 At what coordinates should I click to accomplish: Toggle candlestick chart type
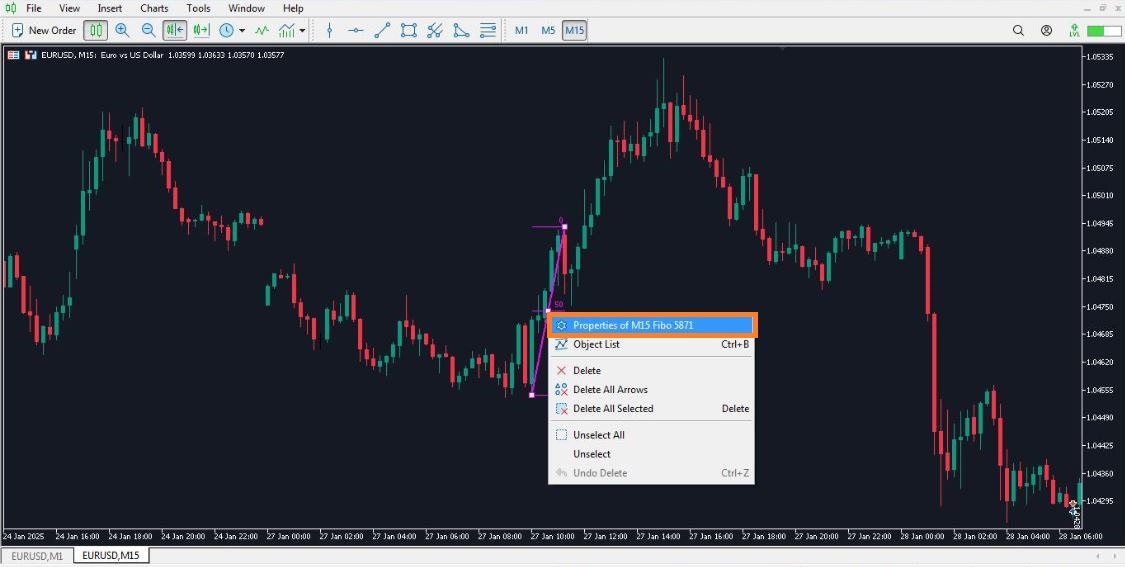click(95, 30)
